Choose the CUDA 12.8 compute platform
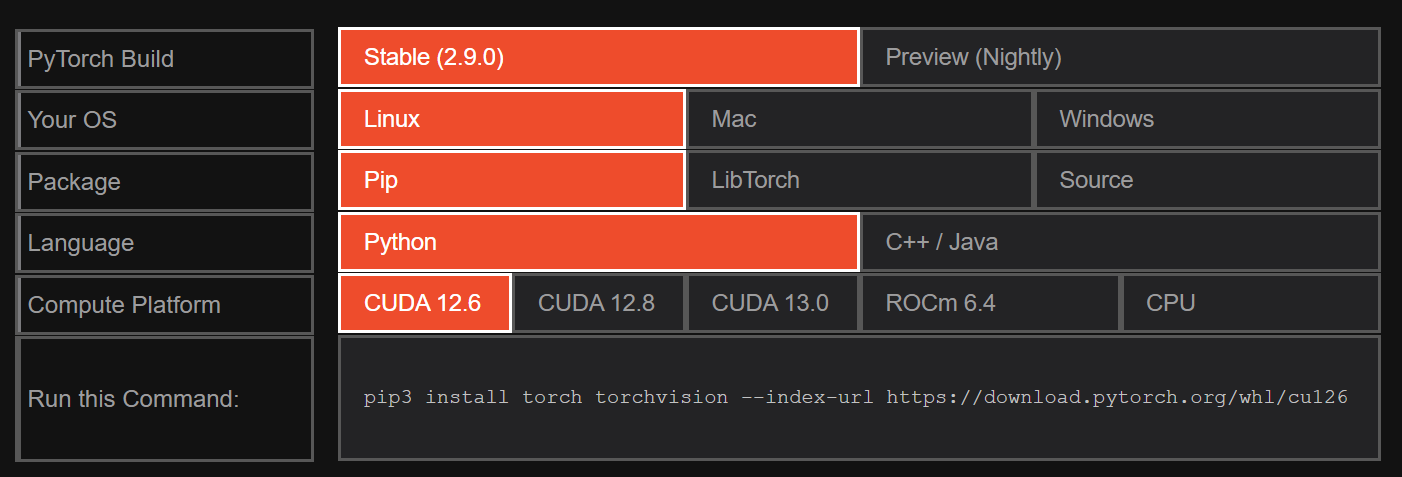 598,303
